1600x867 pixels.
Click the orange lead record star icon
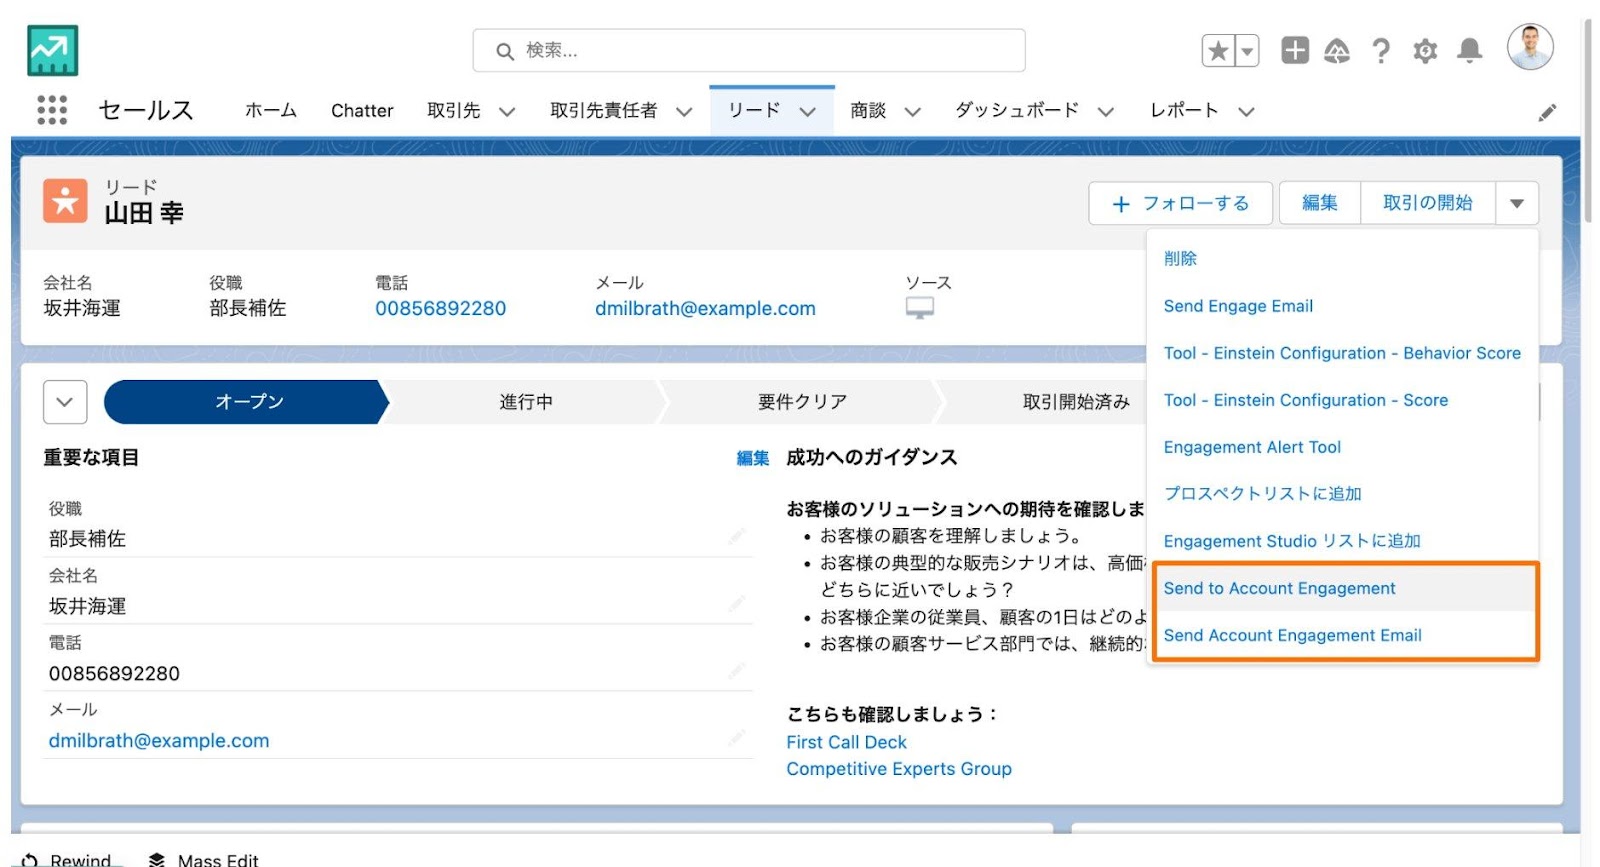(65, 201)
